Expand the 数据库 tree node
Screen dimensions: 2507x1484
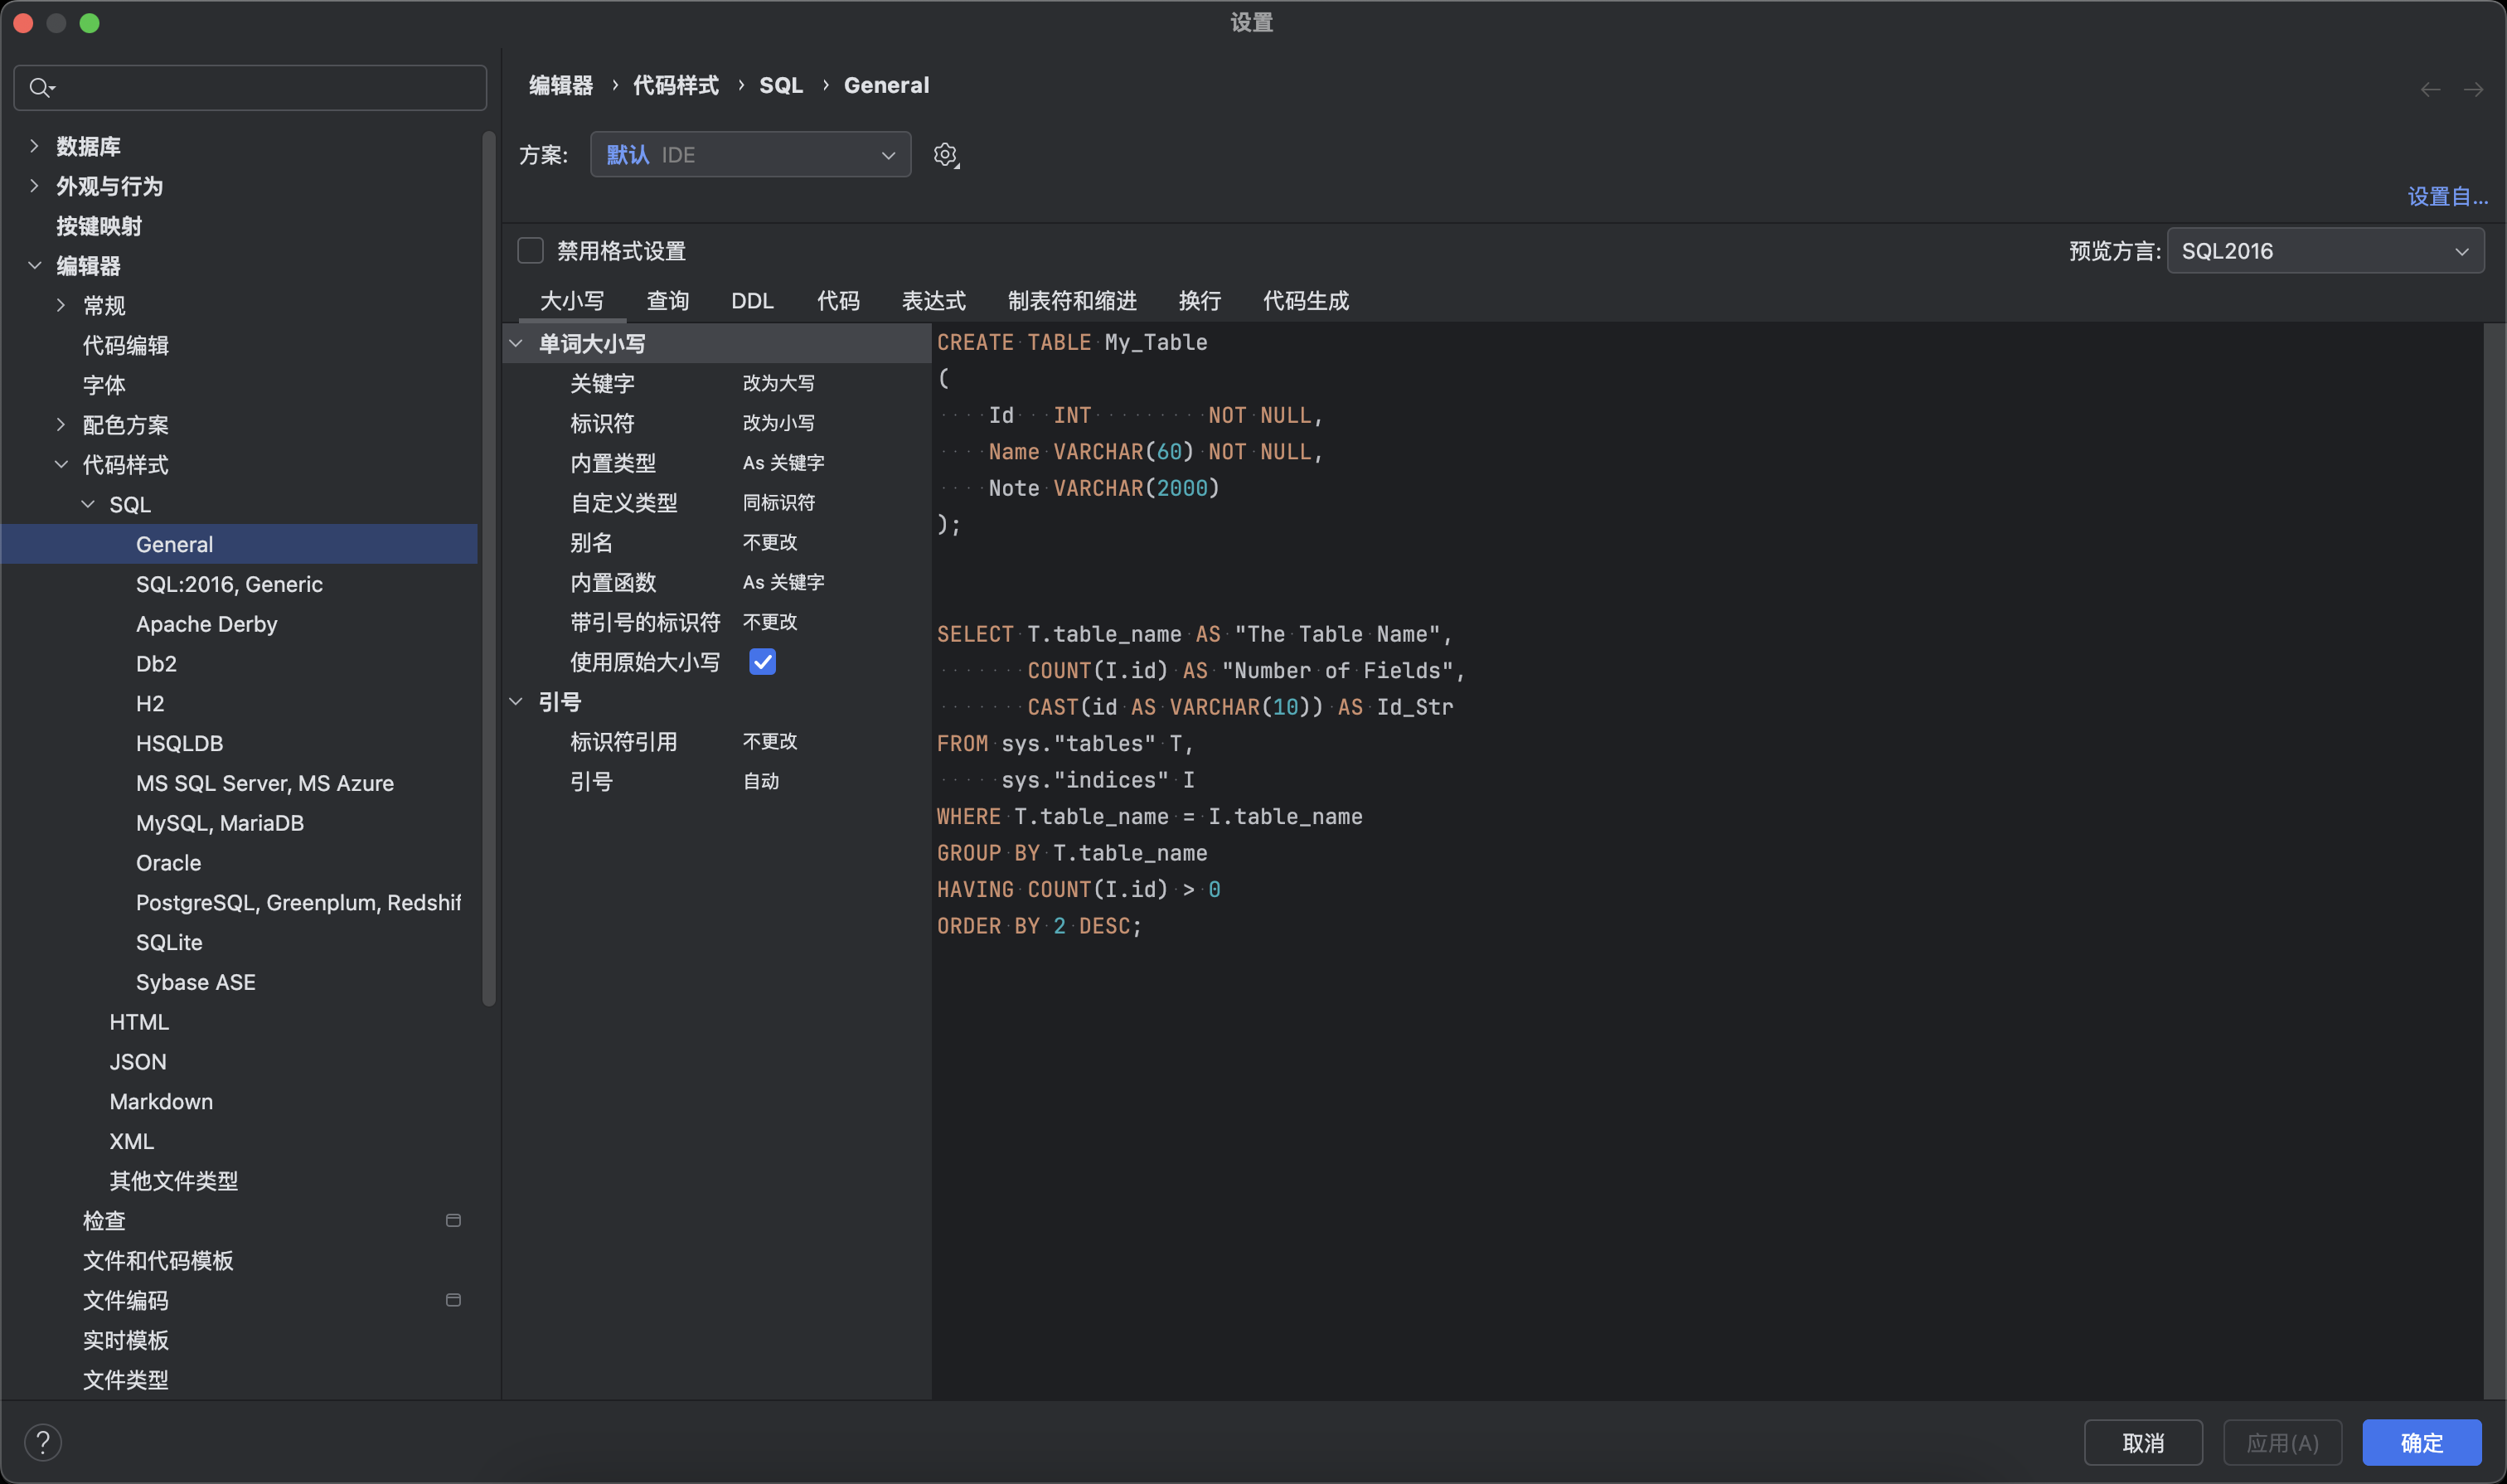click(x=35, y=146)
